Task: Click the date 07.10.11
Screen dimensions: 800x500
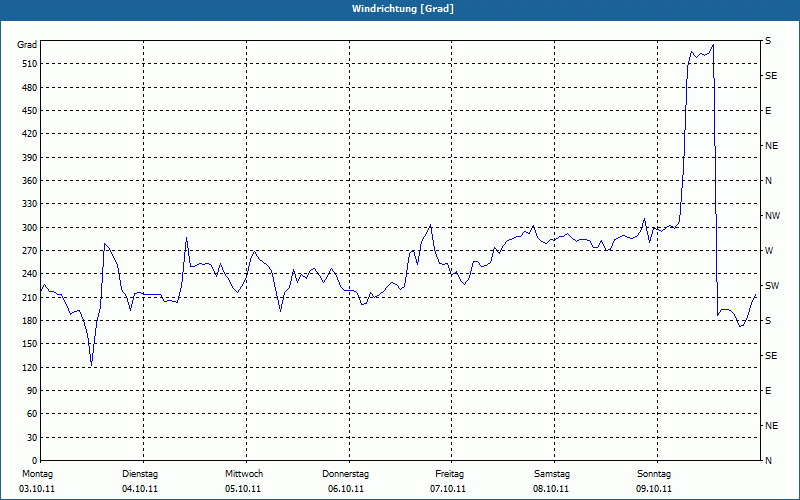Action: point(448,489)
